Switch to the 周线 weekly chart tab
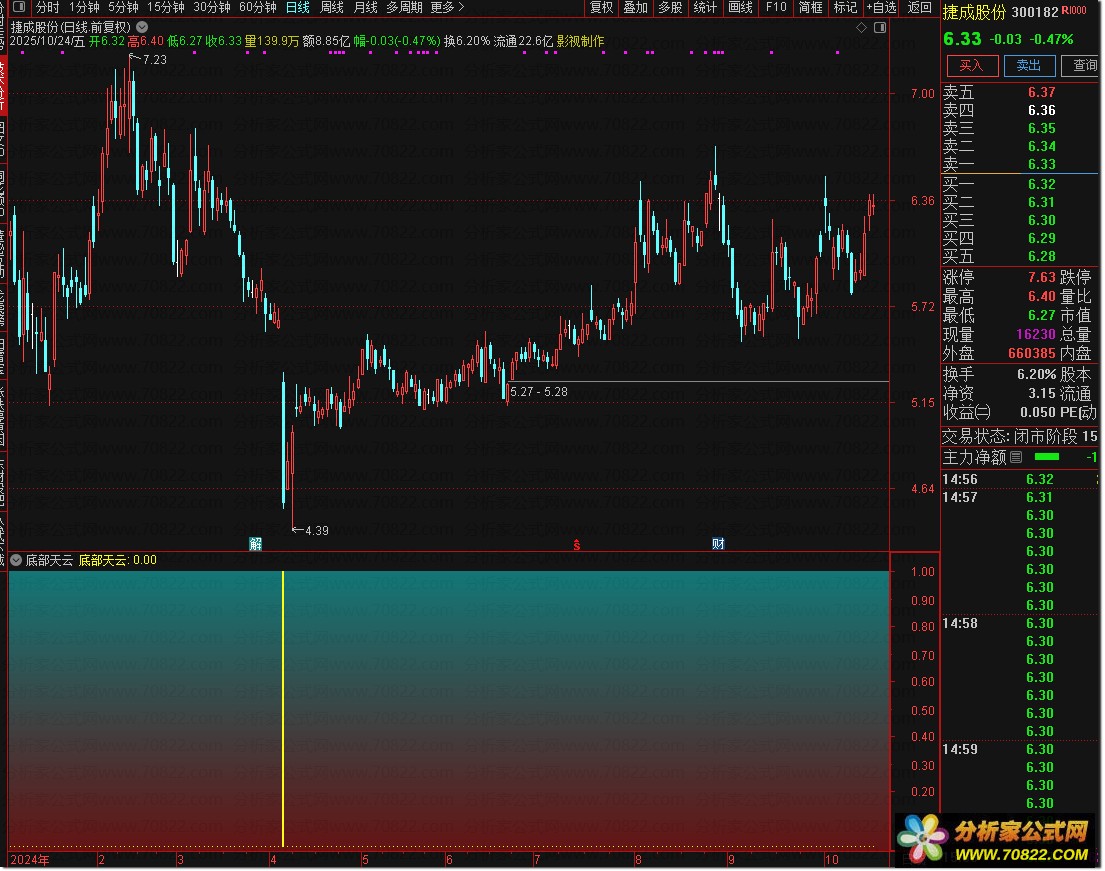This screenshot has height=871, width=1105. click(331, 7)
